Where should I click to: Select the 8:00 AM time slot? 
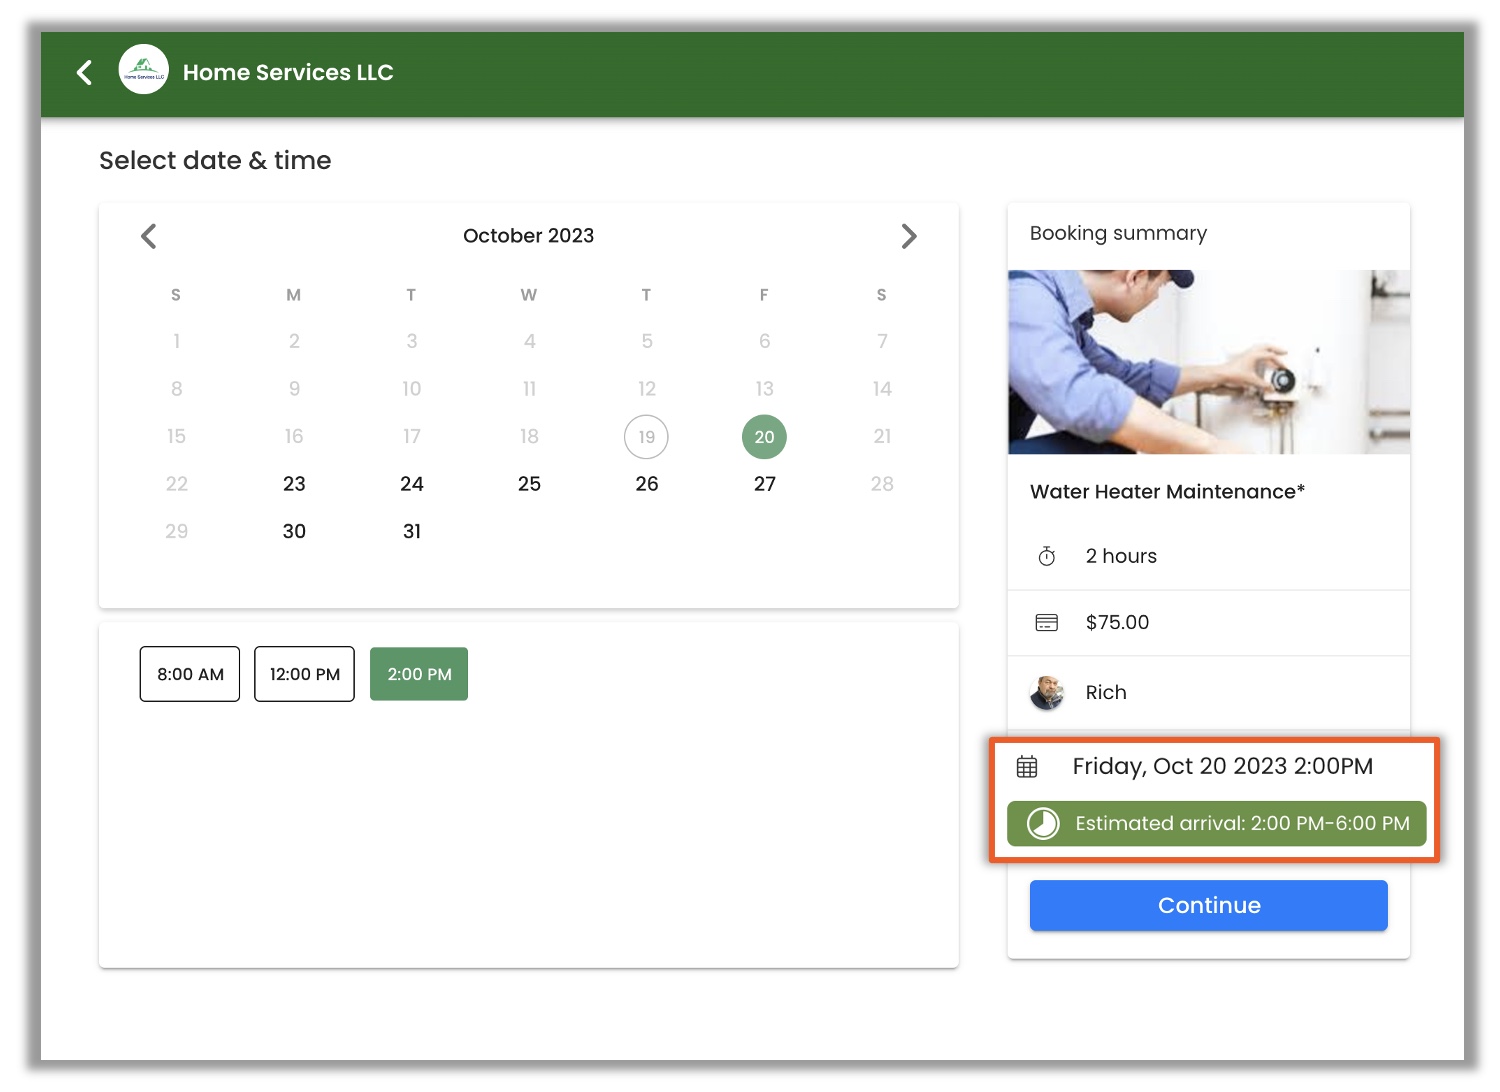click(x=190, y=674)
